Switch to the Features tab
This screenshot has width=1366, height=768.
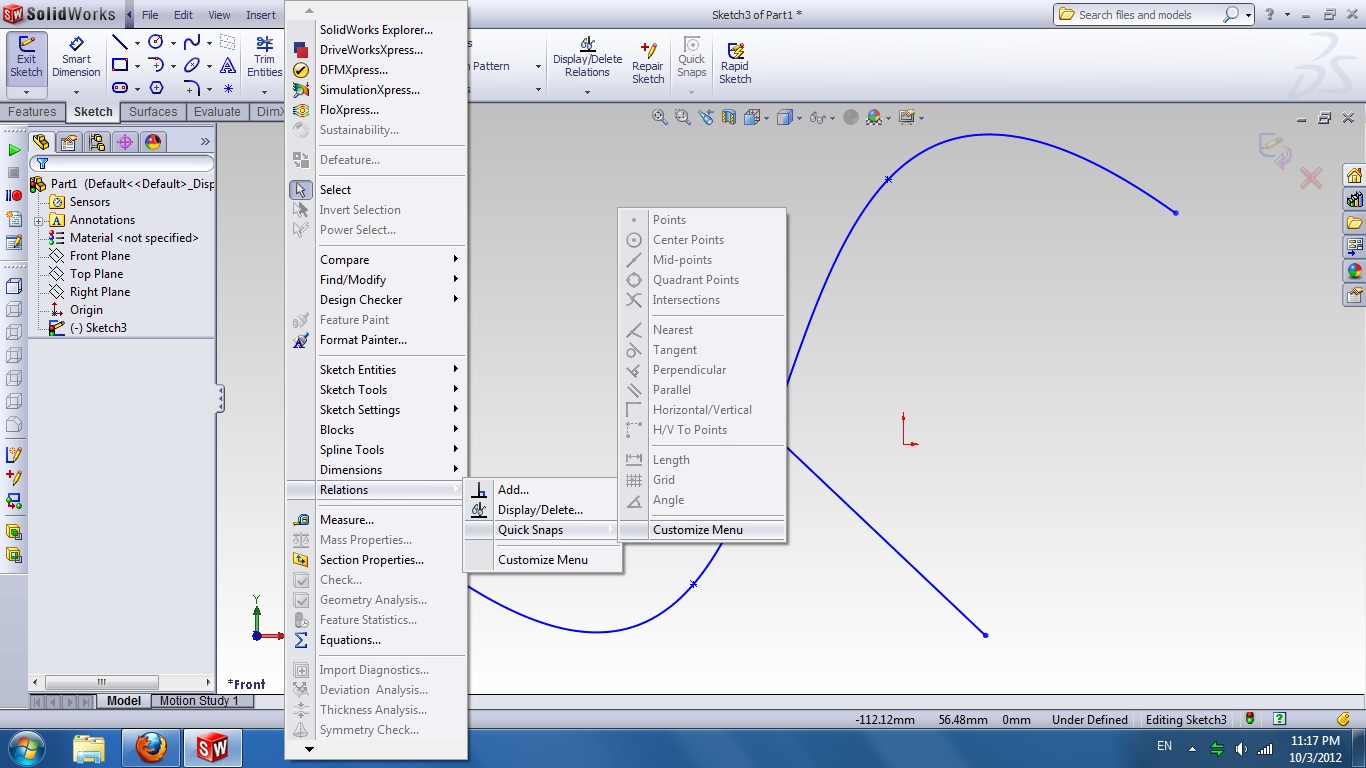32,112
